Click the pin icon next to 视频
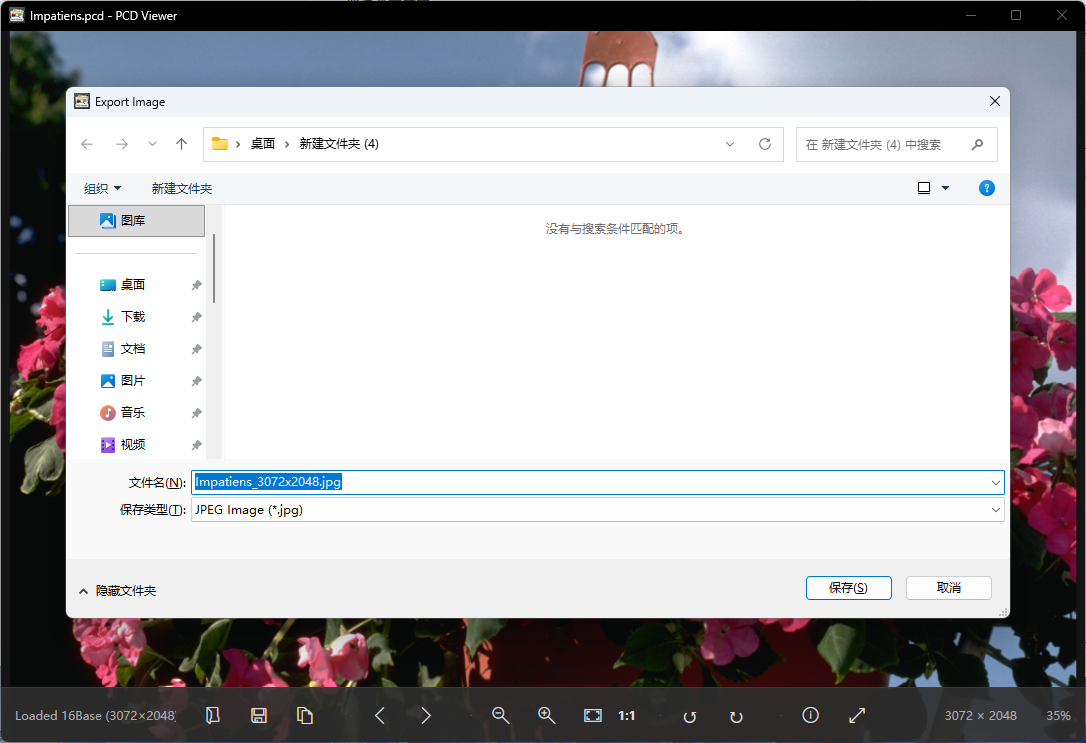1086x743 pixels. point(196,445)
